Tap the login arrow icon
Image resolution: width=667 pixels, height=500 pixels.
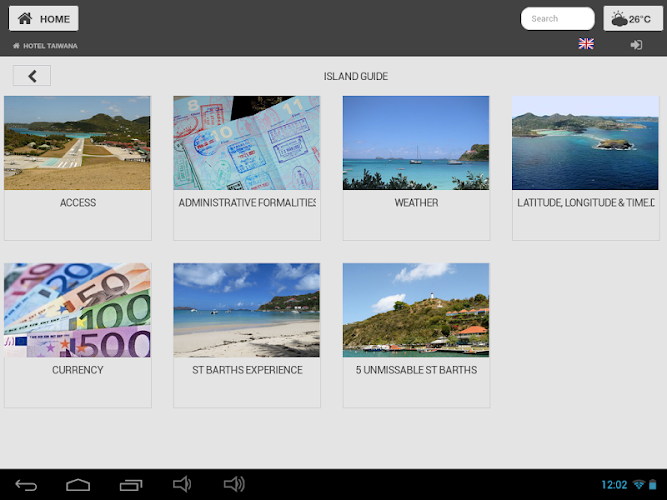coord(636,45)
